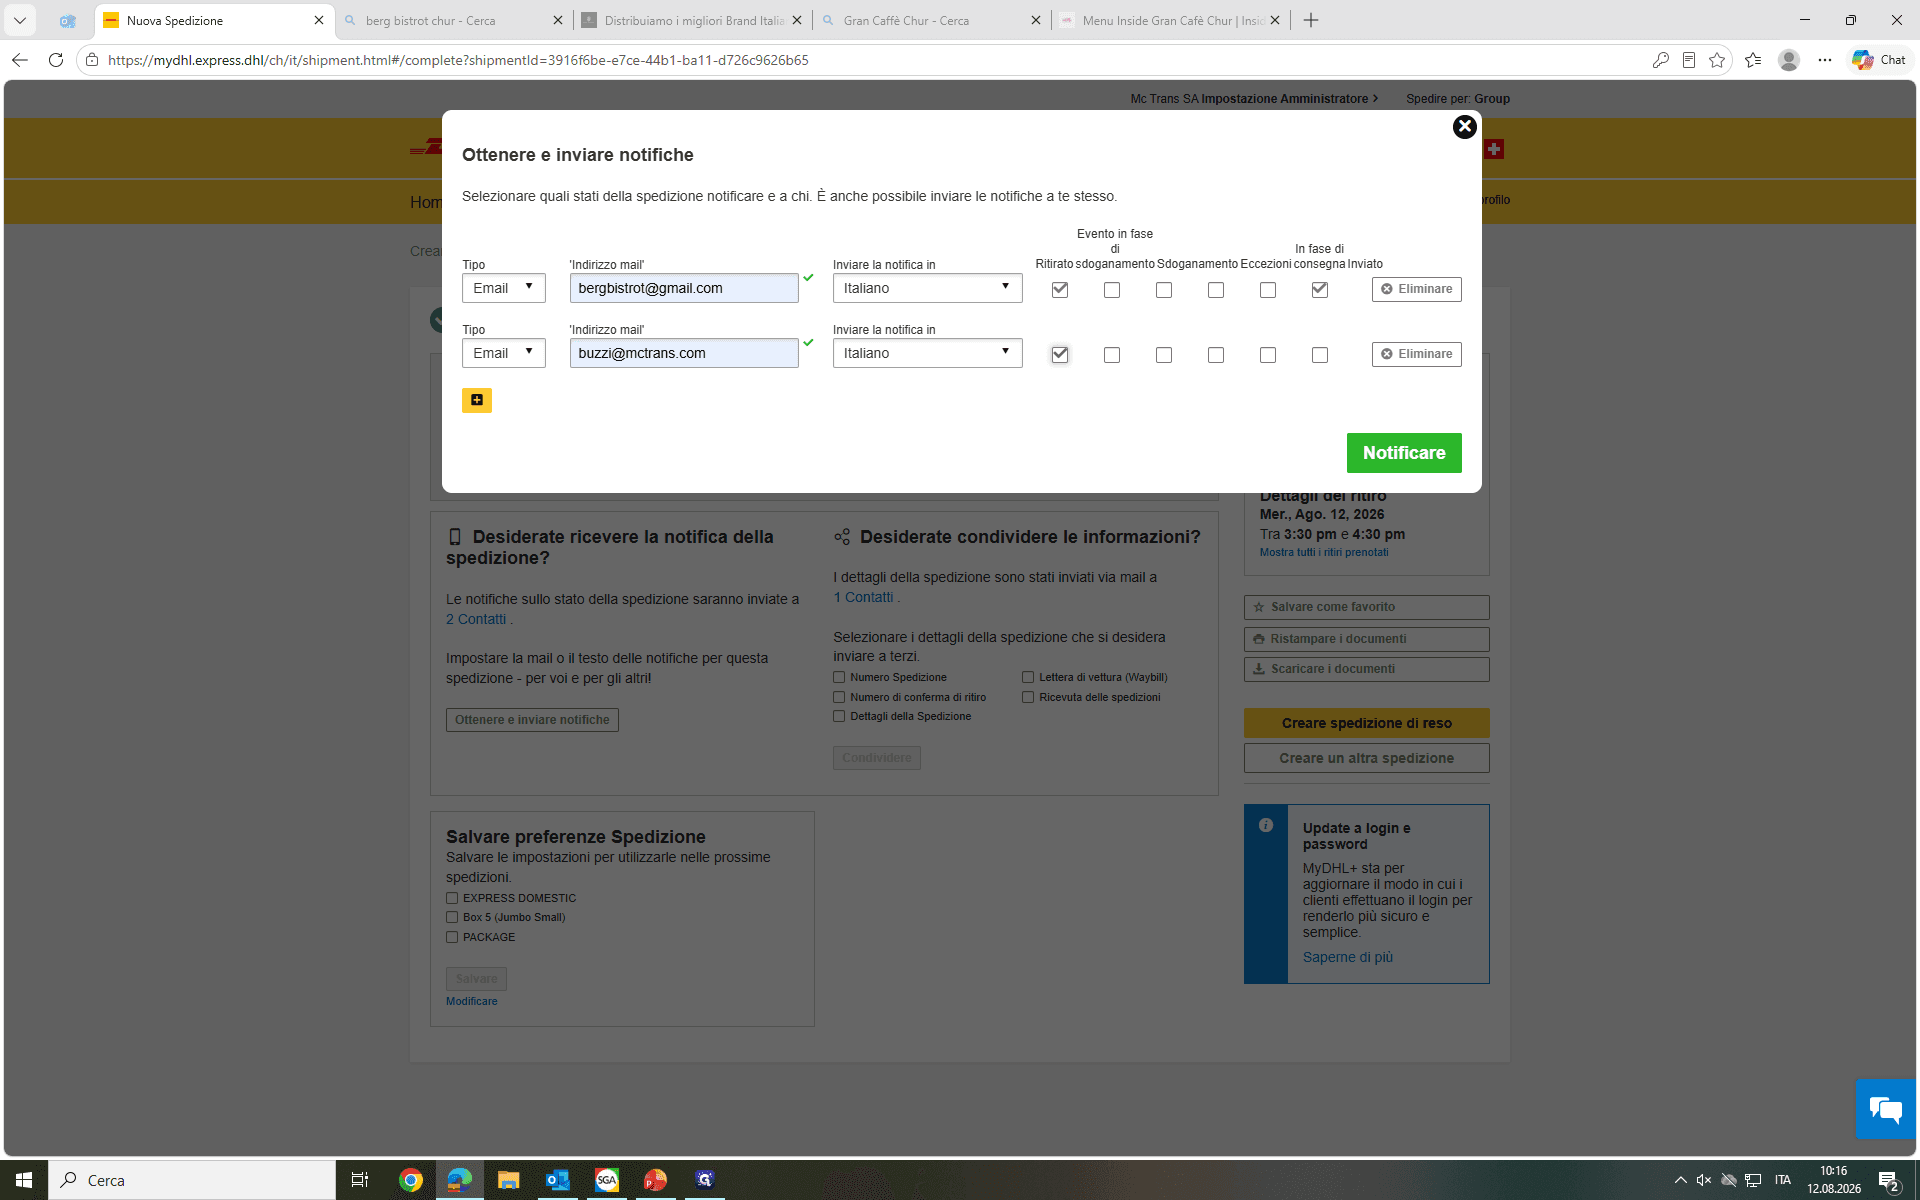
Task: Open File Explorer from taskbar
Action: point(508,1180)
